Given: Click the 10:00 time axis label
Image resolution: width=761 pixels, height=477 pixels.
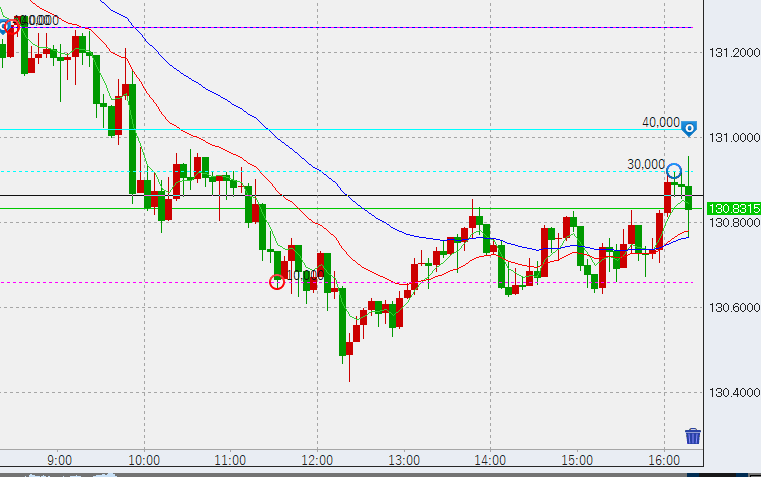Looking at the screenshot, I should [145, 461].
